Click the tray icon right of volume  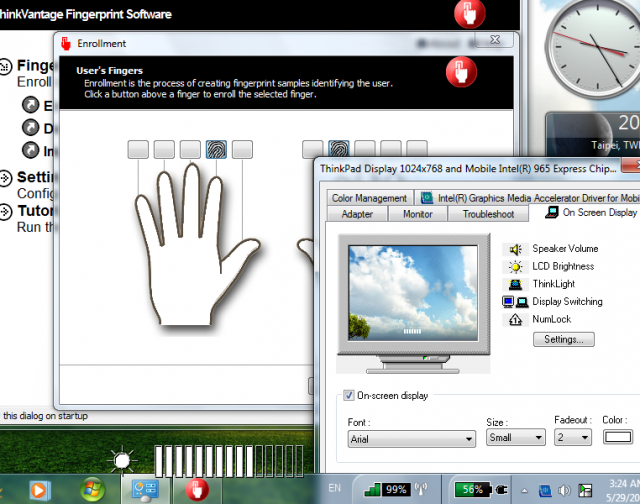click(585, 490)
